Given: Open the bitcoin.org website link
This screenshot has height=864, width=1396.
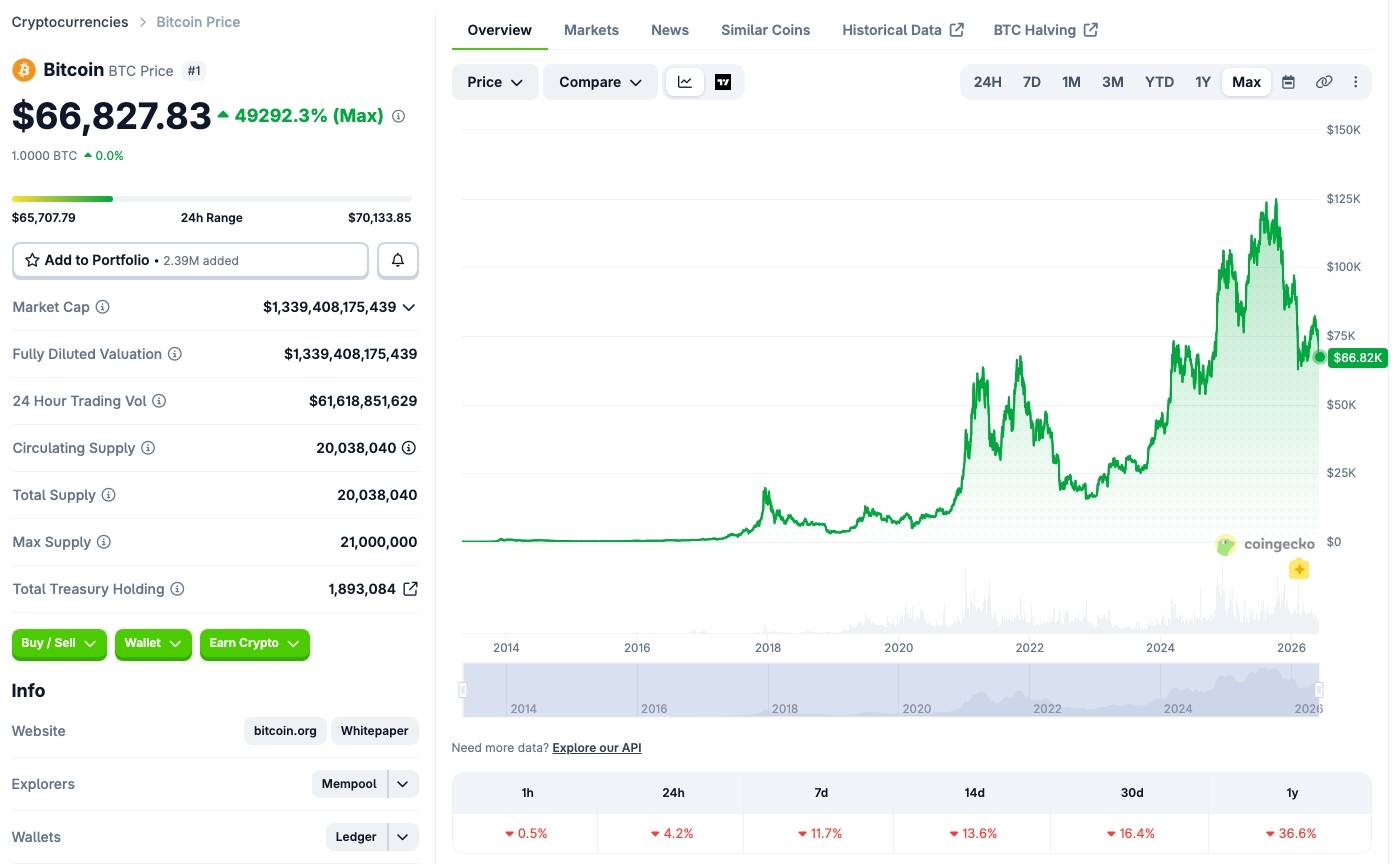Looking at the screenshot, I should (x=285, y=731).
